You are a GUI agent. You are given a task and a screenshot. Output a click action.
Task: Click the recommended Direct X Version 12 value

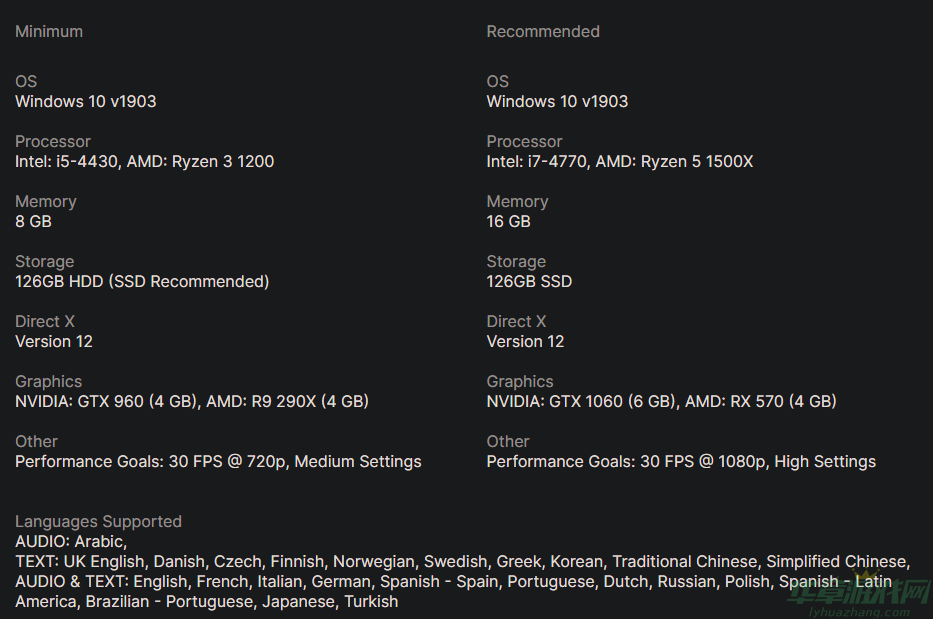525,342
